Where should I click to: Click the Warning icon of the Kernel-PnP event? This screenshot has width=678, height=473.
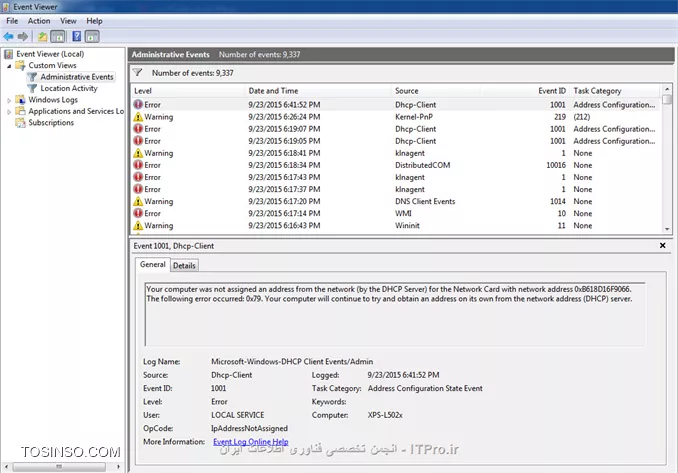point(138,117)
